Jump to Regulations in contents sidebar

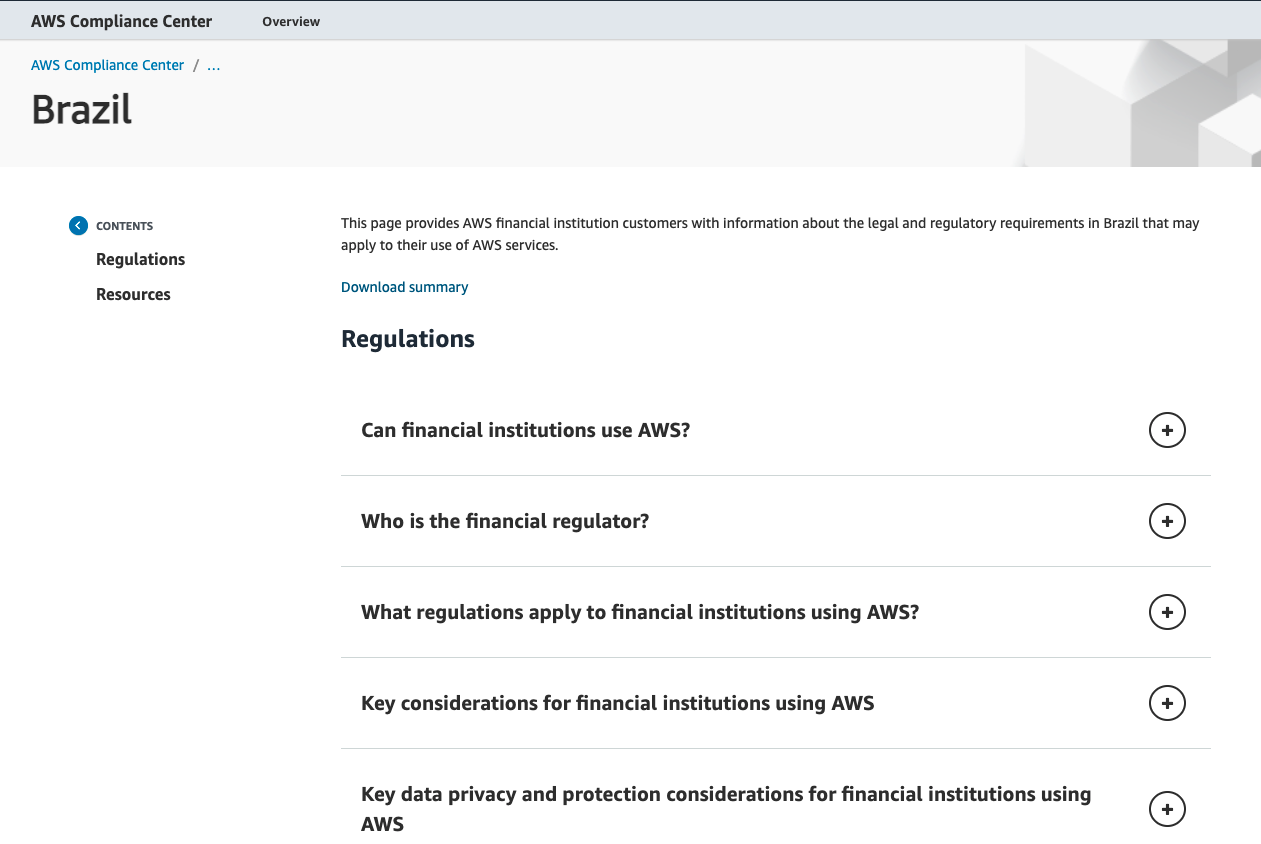click(141, 259)
